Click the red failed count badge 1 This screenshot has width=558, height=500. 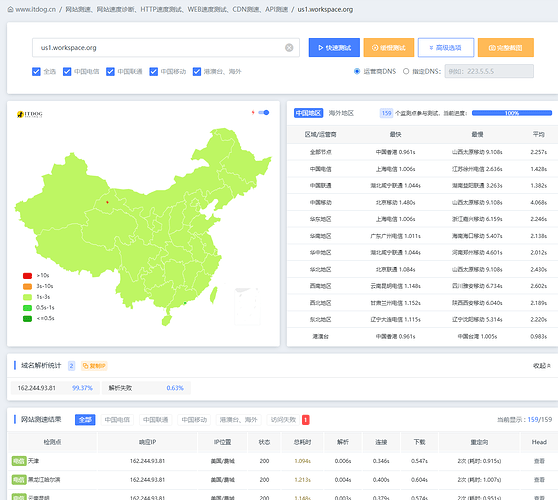(306, 420)
